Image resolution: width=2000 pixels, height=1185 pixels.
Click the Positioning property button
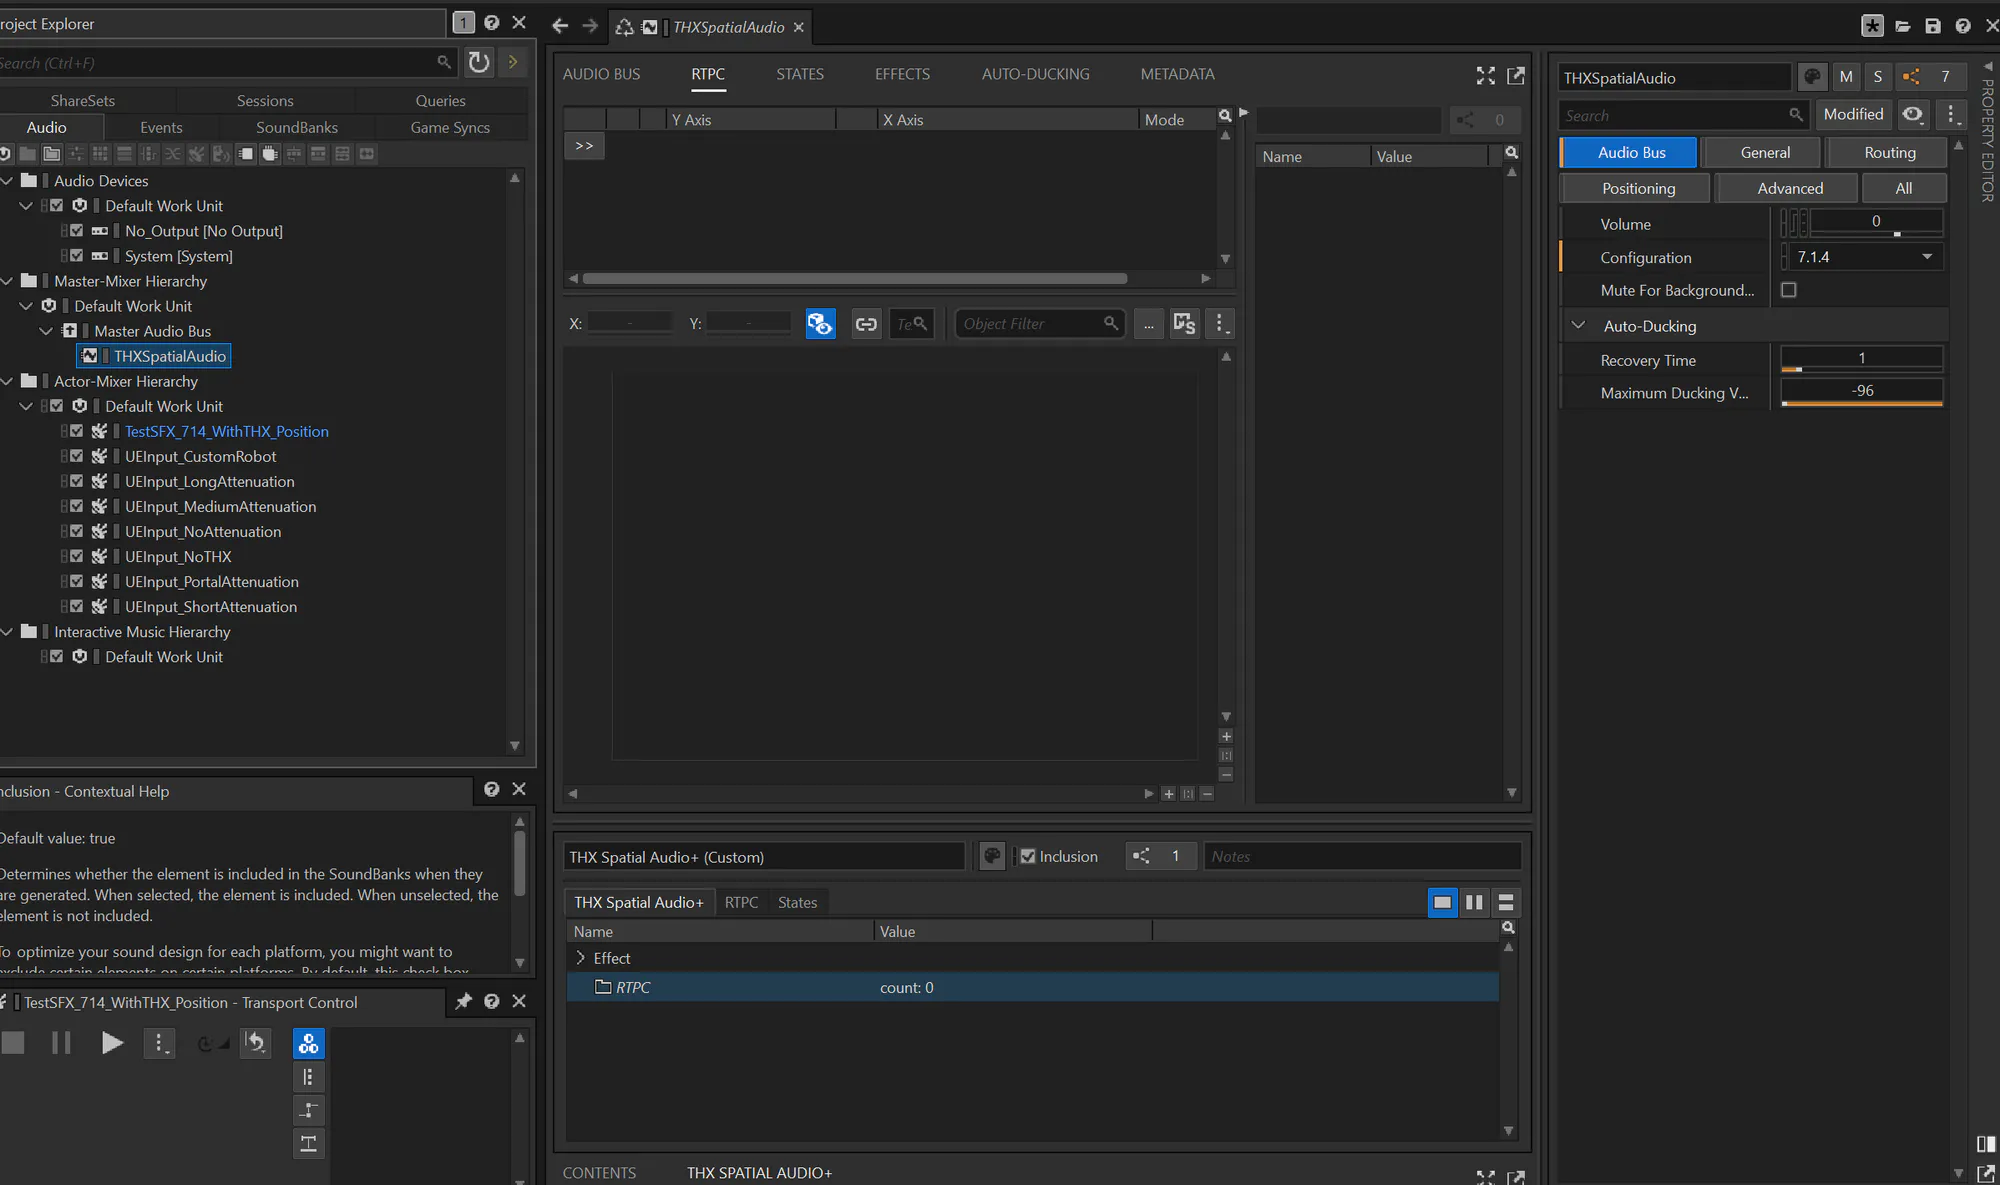1637,188
